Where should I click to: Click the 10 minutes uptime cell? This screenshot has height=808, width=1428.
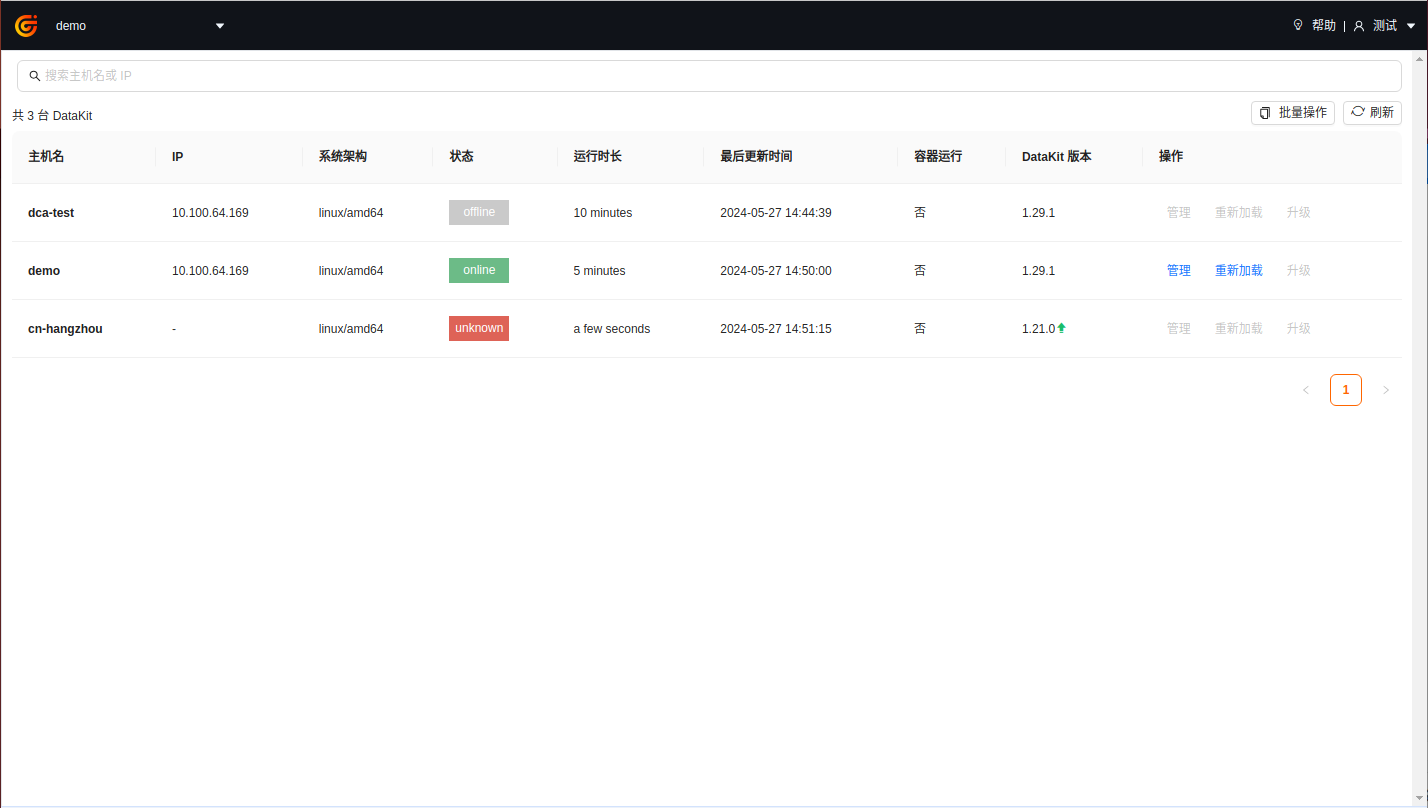point(603,213)
